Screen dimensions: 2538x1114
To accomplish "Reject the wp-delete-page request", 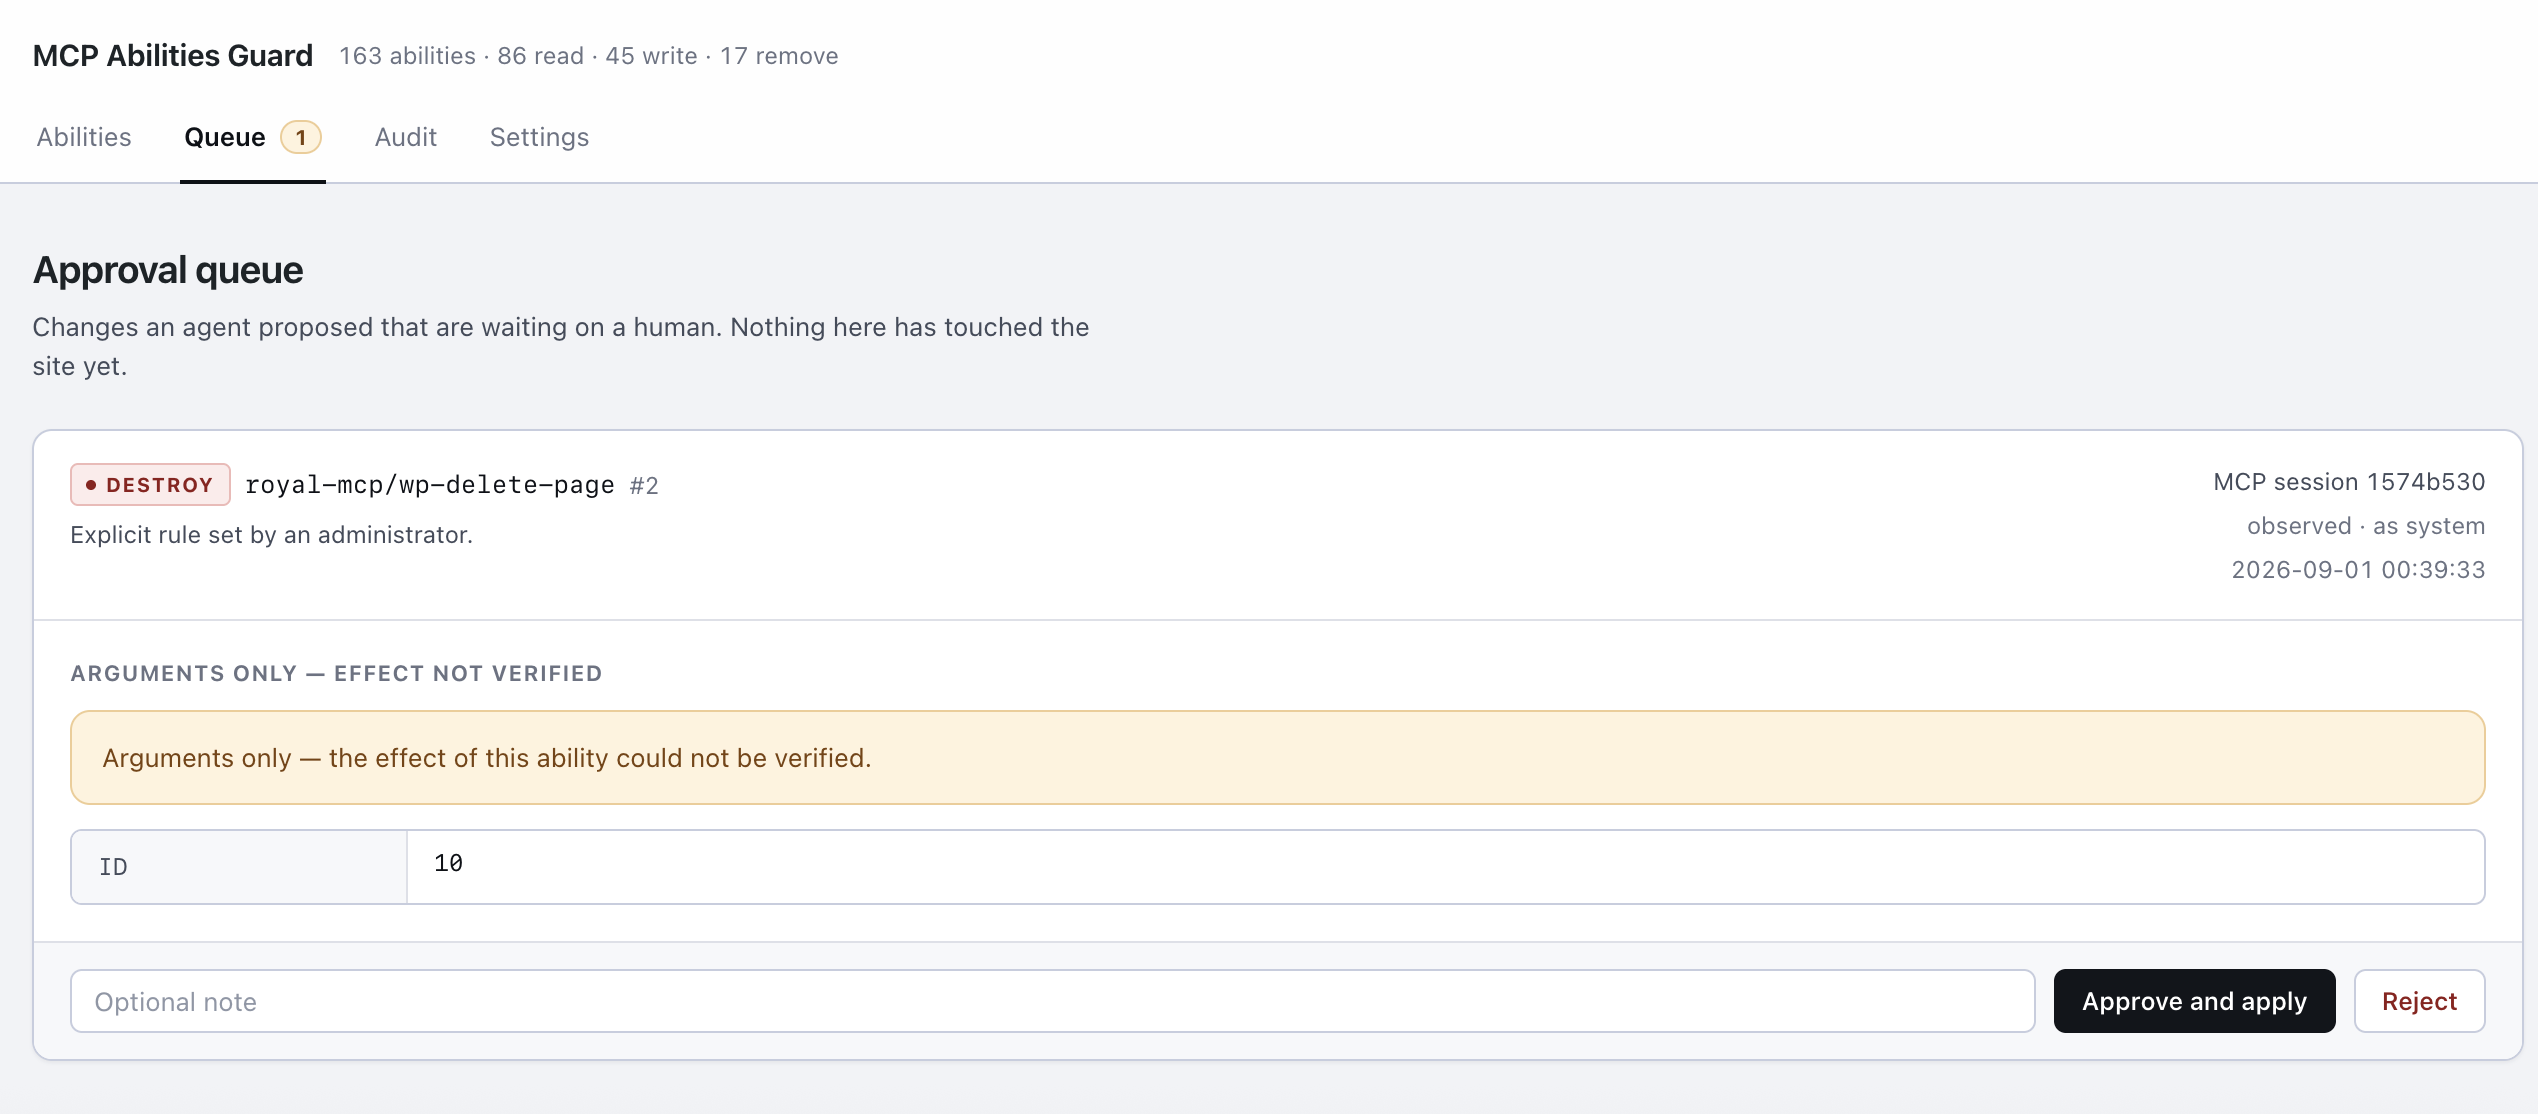I will point(2419,1001).
